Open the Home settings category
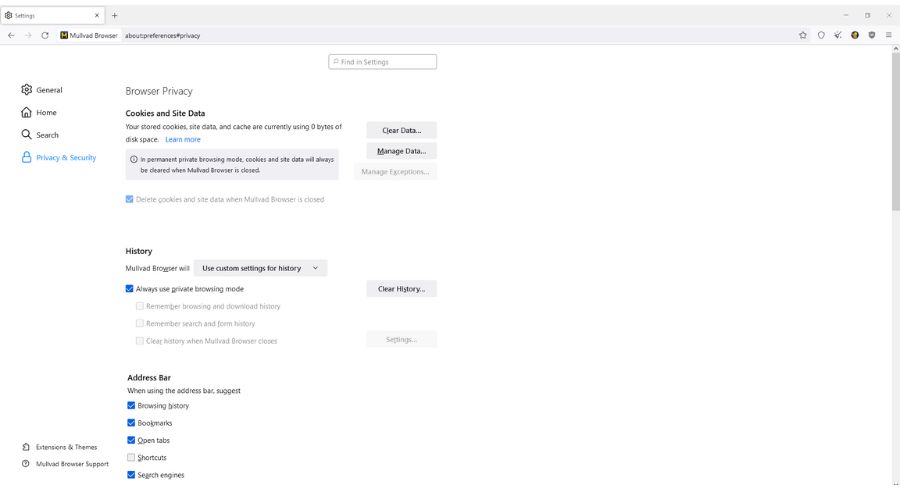900x490 pixels. point(39,112)
